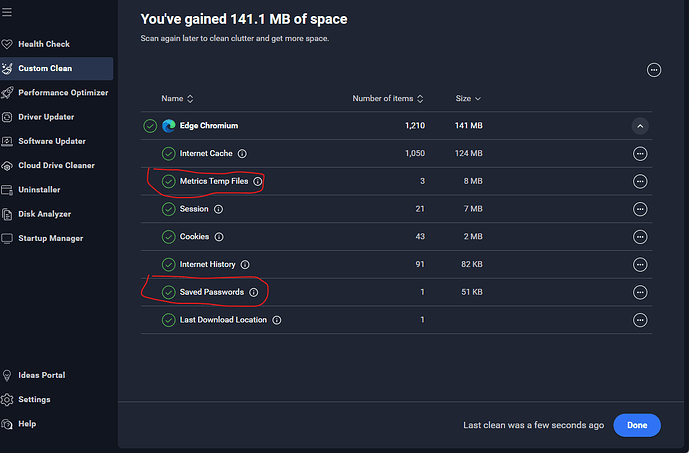The height and width of the screenshot is (453, 689).
Task: Click info icon beside Last Download Location
Action: tap(277, 320)
